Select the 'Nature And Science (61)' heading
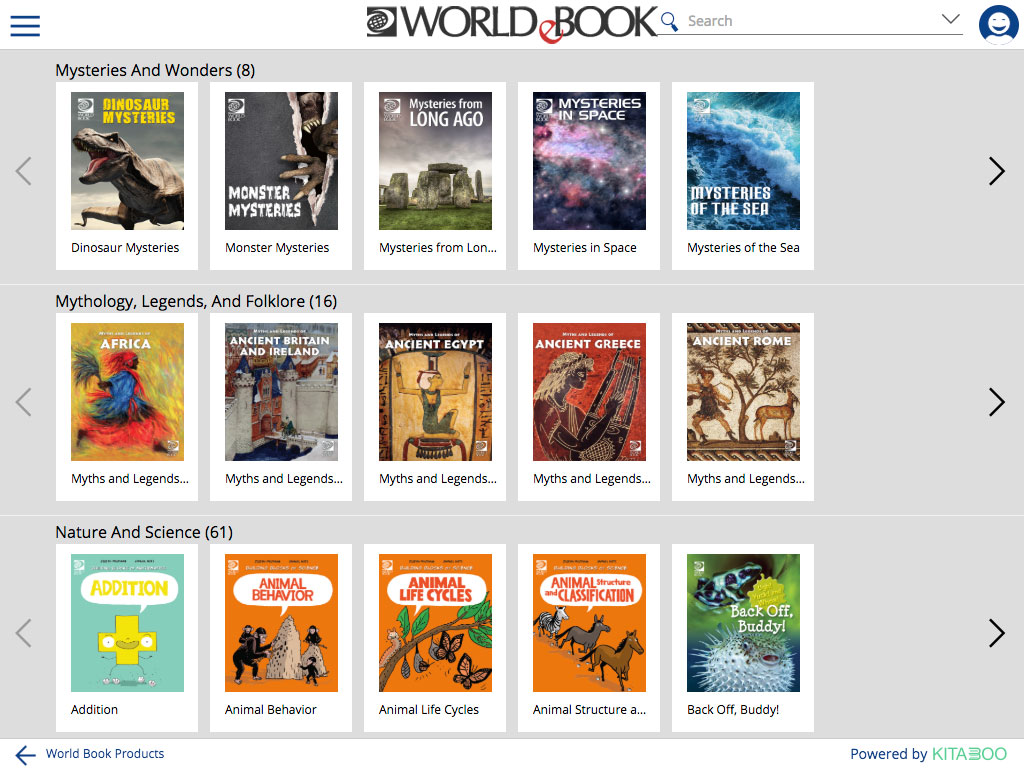 tap(144, 532)
